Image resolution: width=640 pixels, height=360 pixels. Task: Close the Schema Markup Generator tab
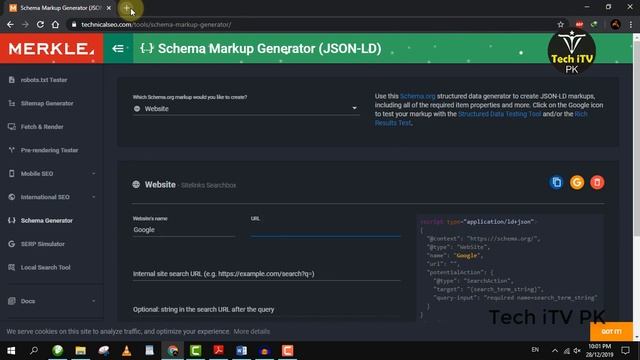click(109, 8)
